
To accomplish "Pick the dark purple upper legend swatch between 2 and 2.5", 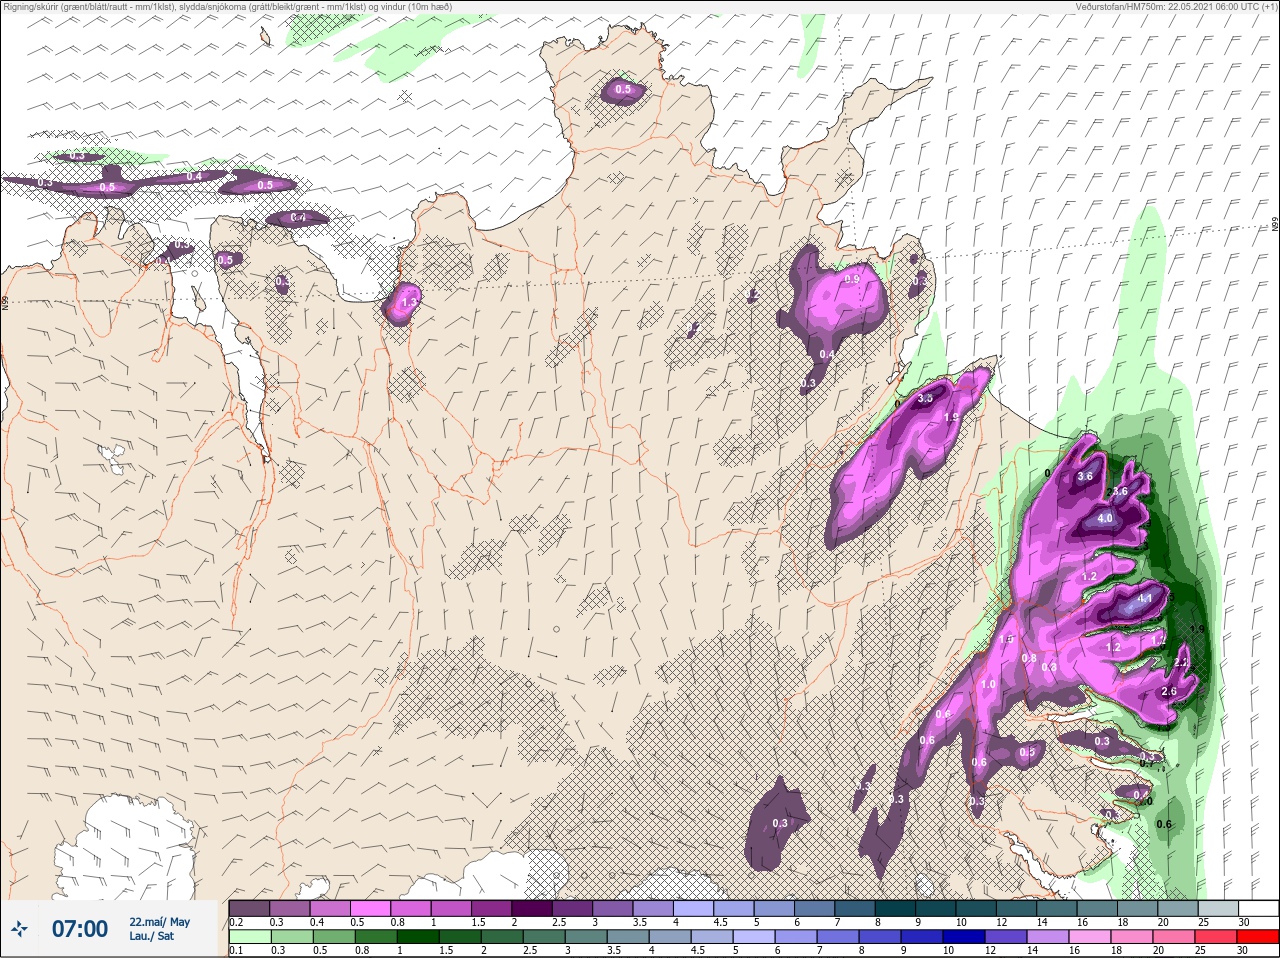I will click(x=532, y=908).
